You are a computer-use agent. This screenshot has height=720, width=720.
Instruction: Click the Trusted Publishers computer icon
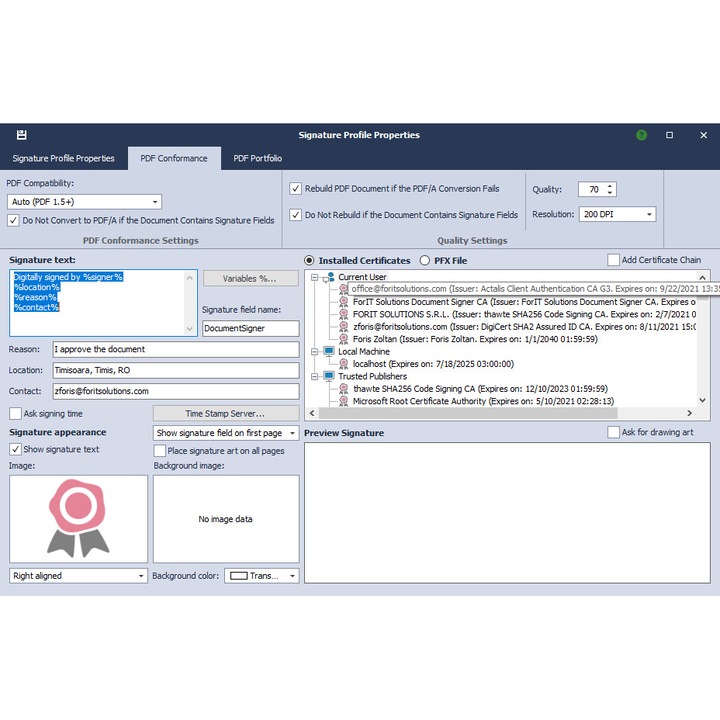point(330,377)
